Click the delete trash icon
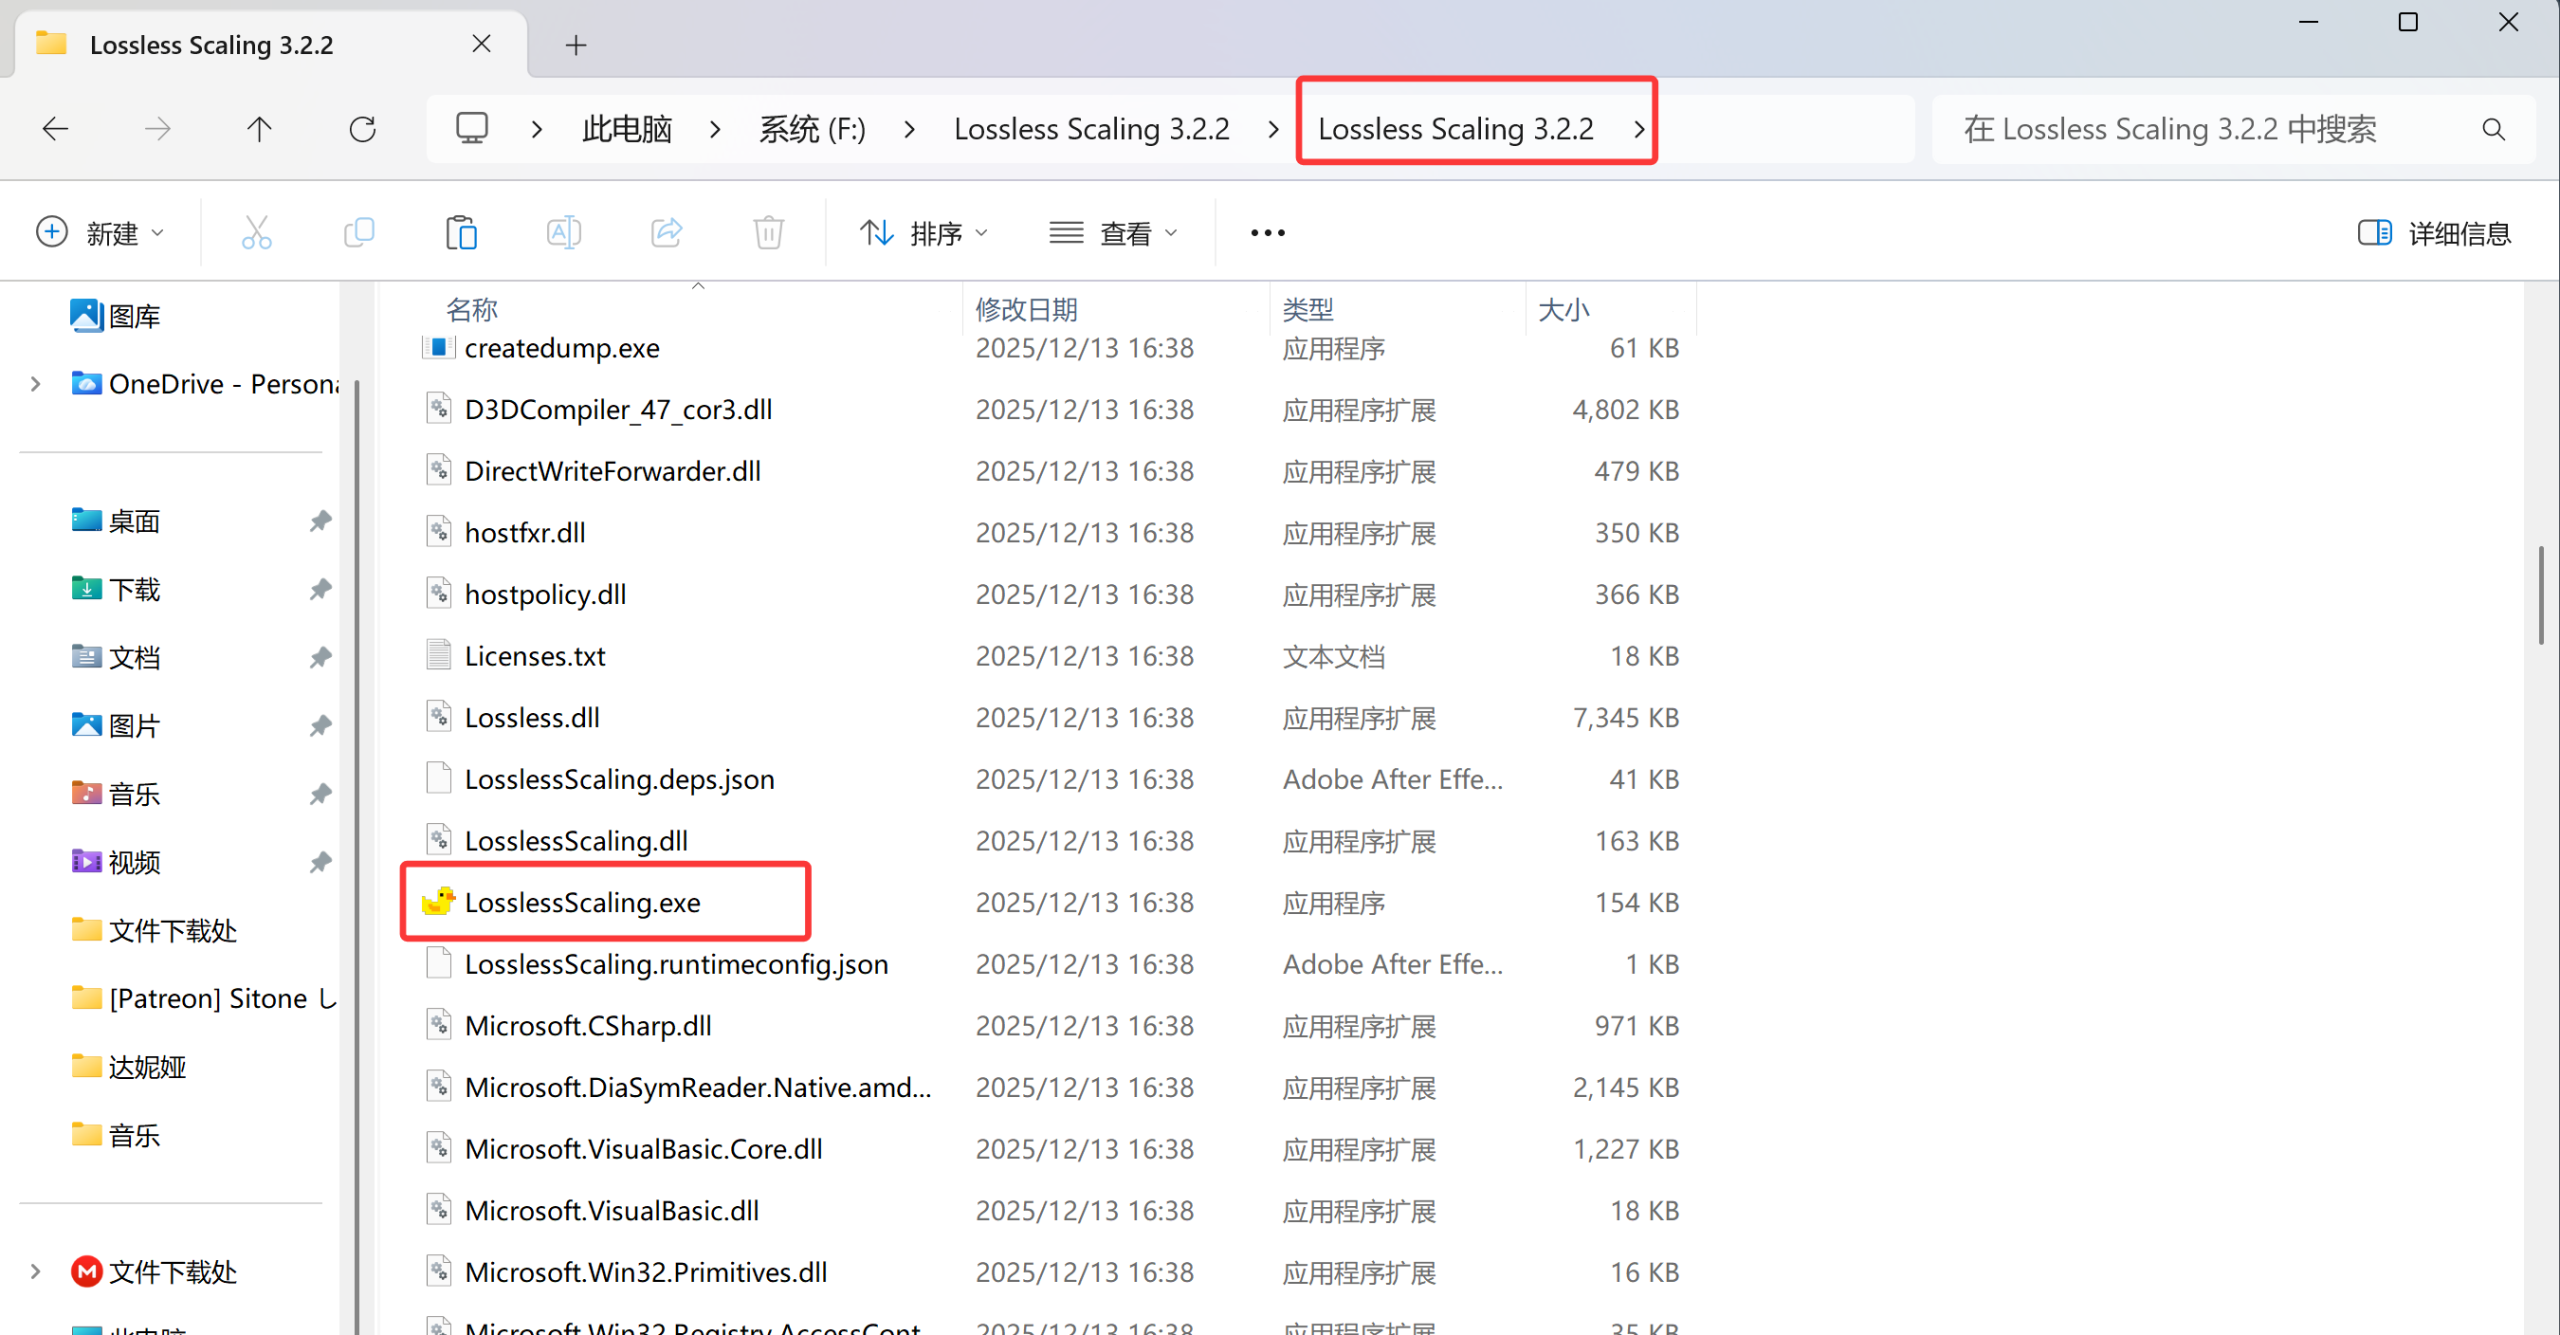 click(768, 233)
